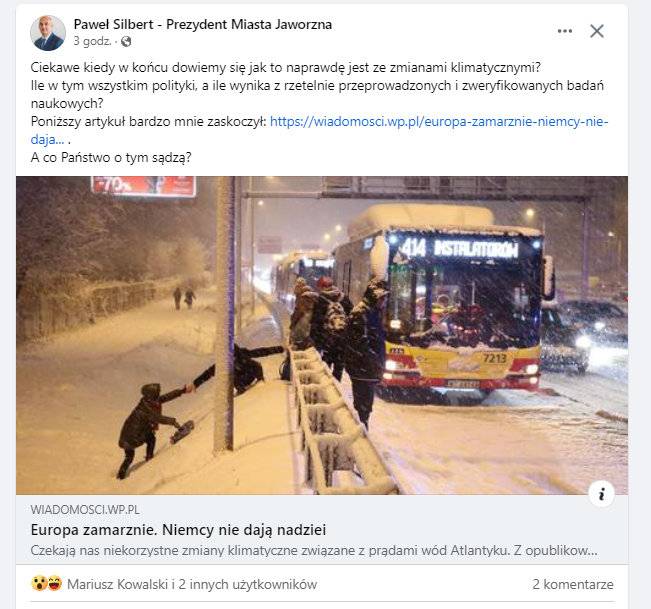651x609 pixels.
Task: Open the snowy bus article preview image
Action: tap(322, 335)
